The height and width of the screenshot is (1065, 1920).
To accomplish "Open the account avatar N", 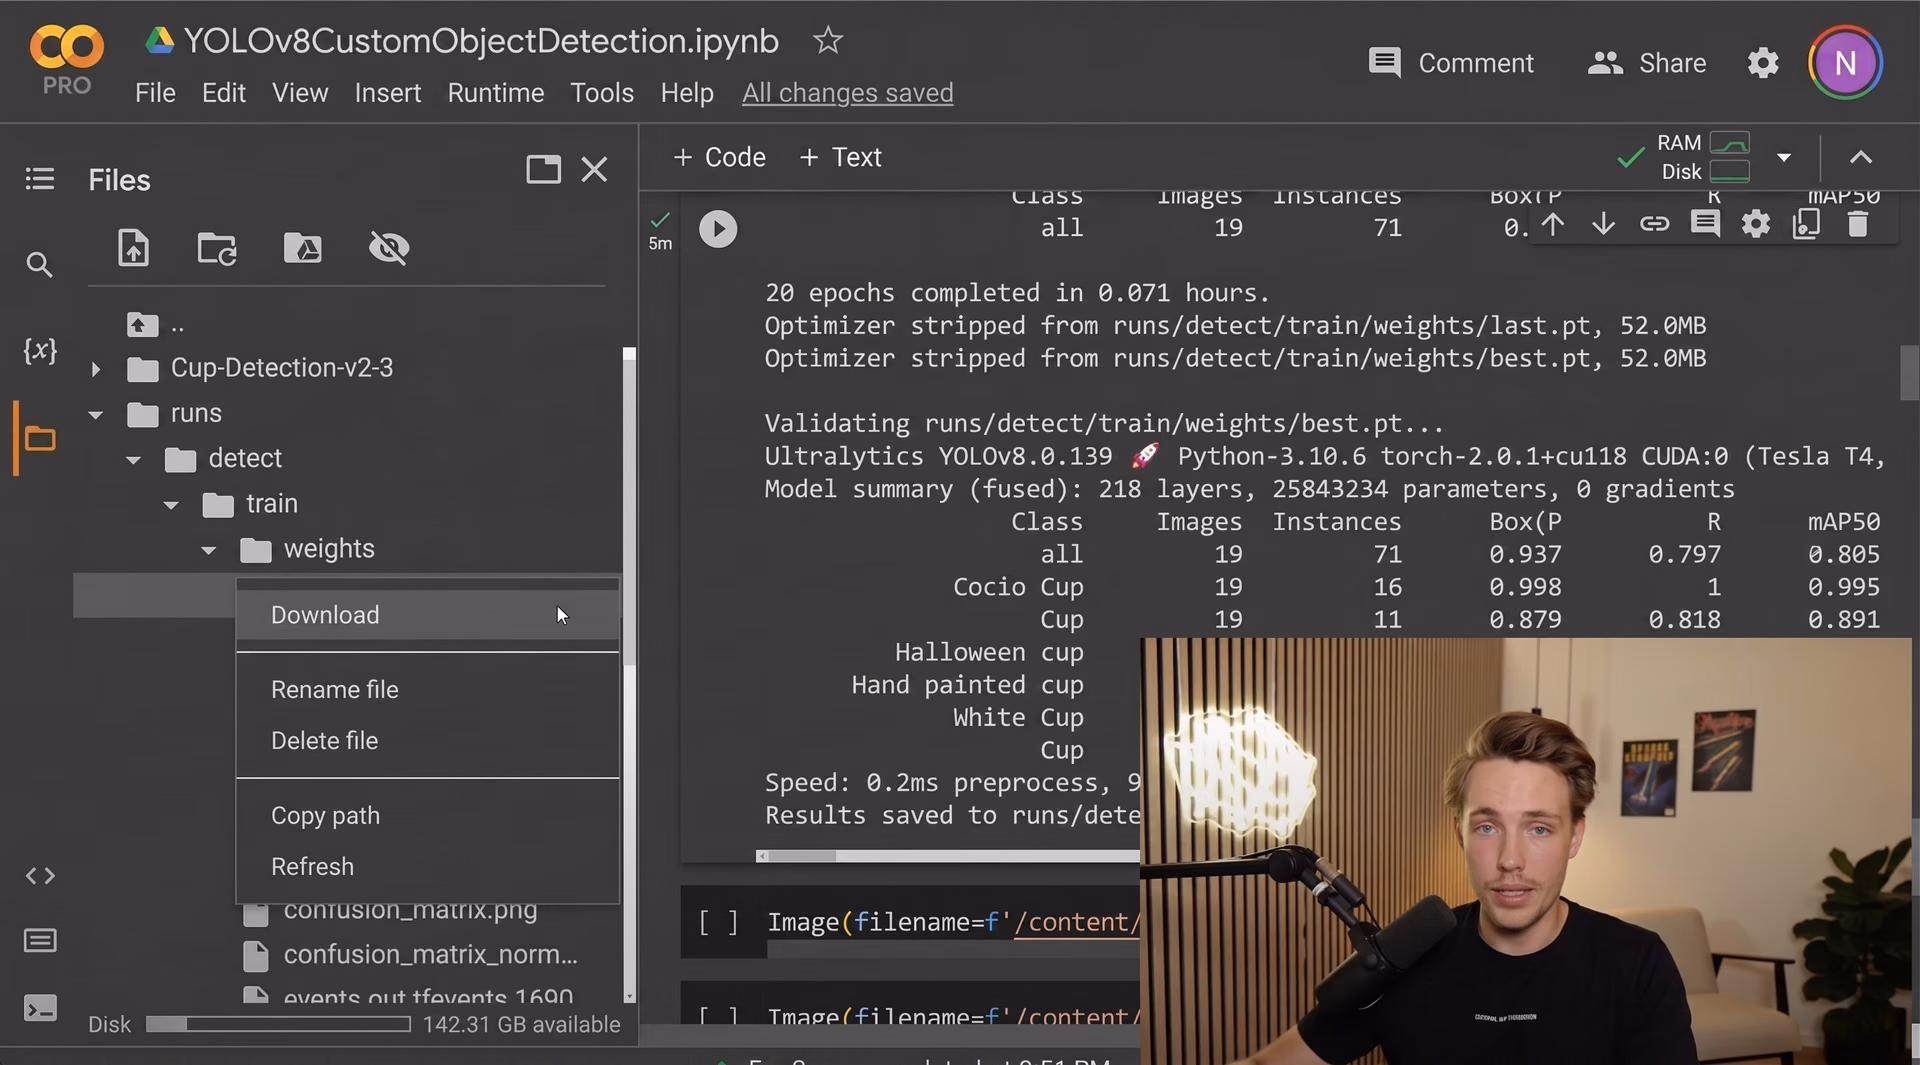I will pyautogui.click(x=1845, y=63).
